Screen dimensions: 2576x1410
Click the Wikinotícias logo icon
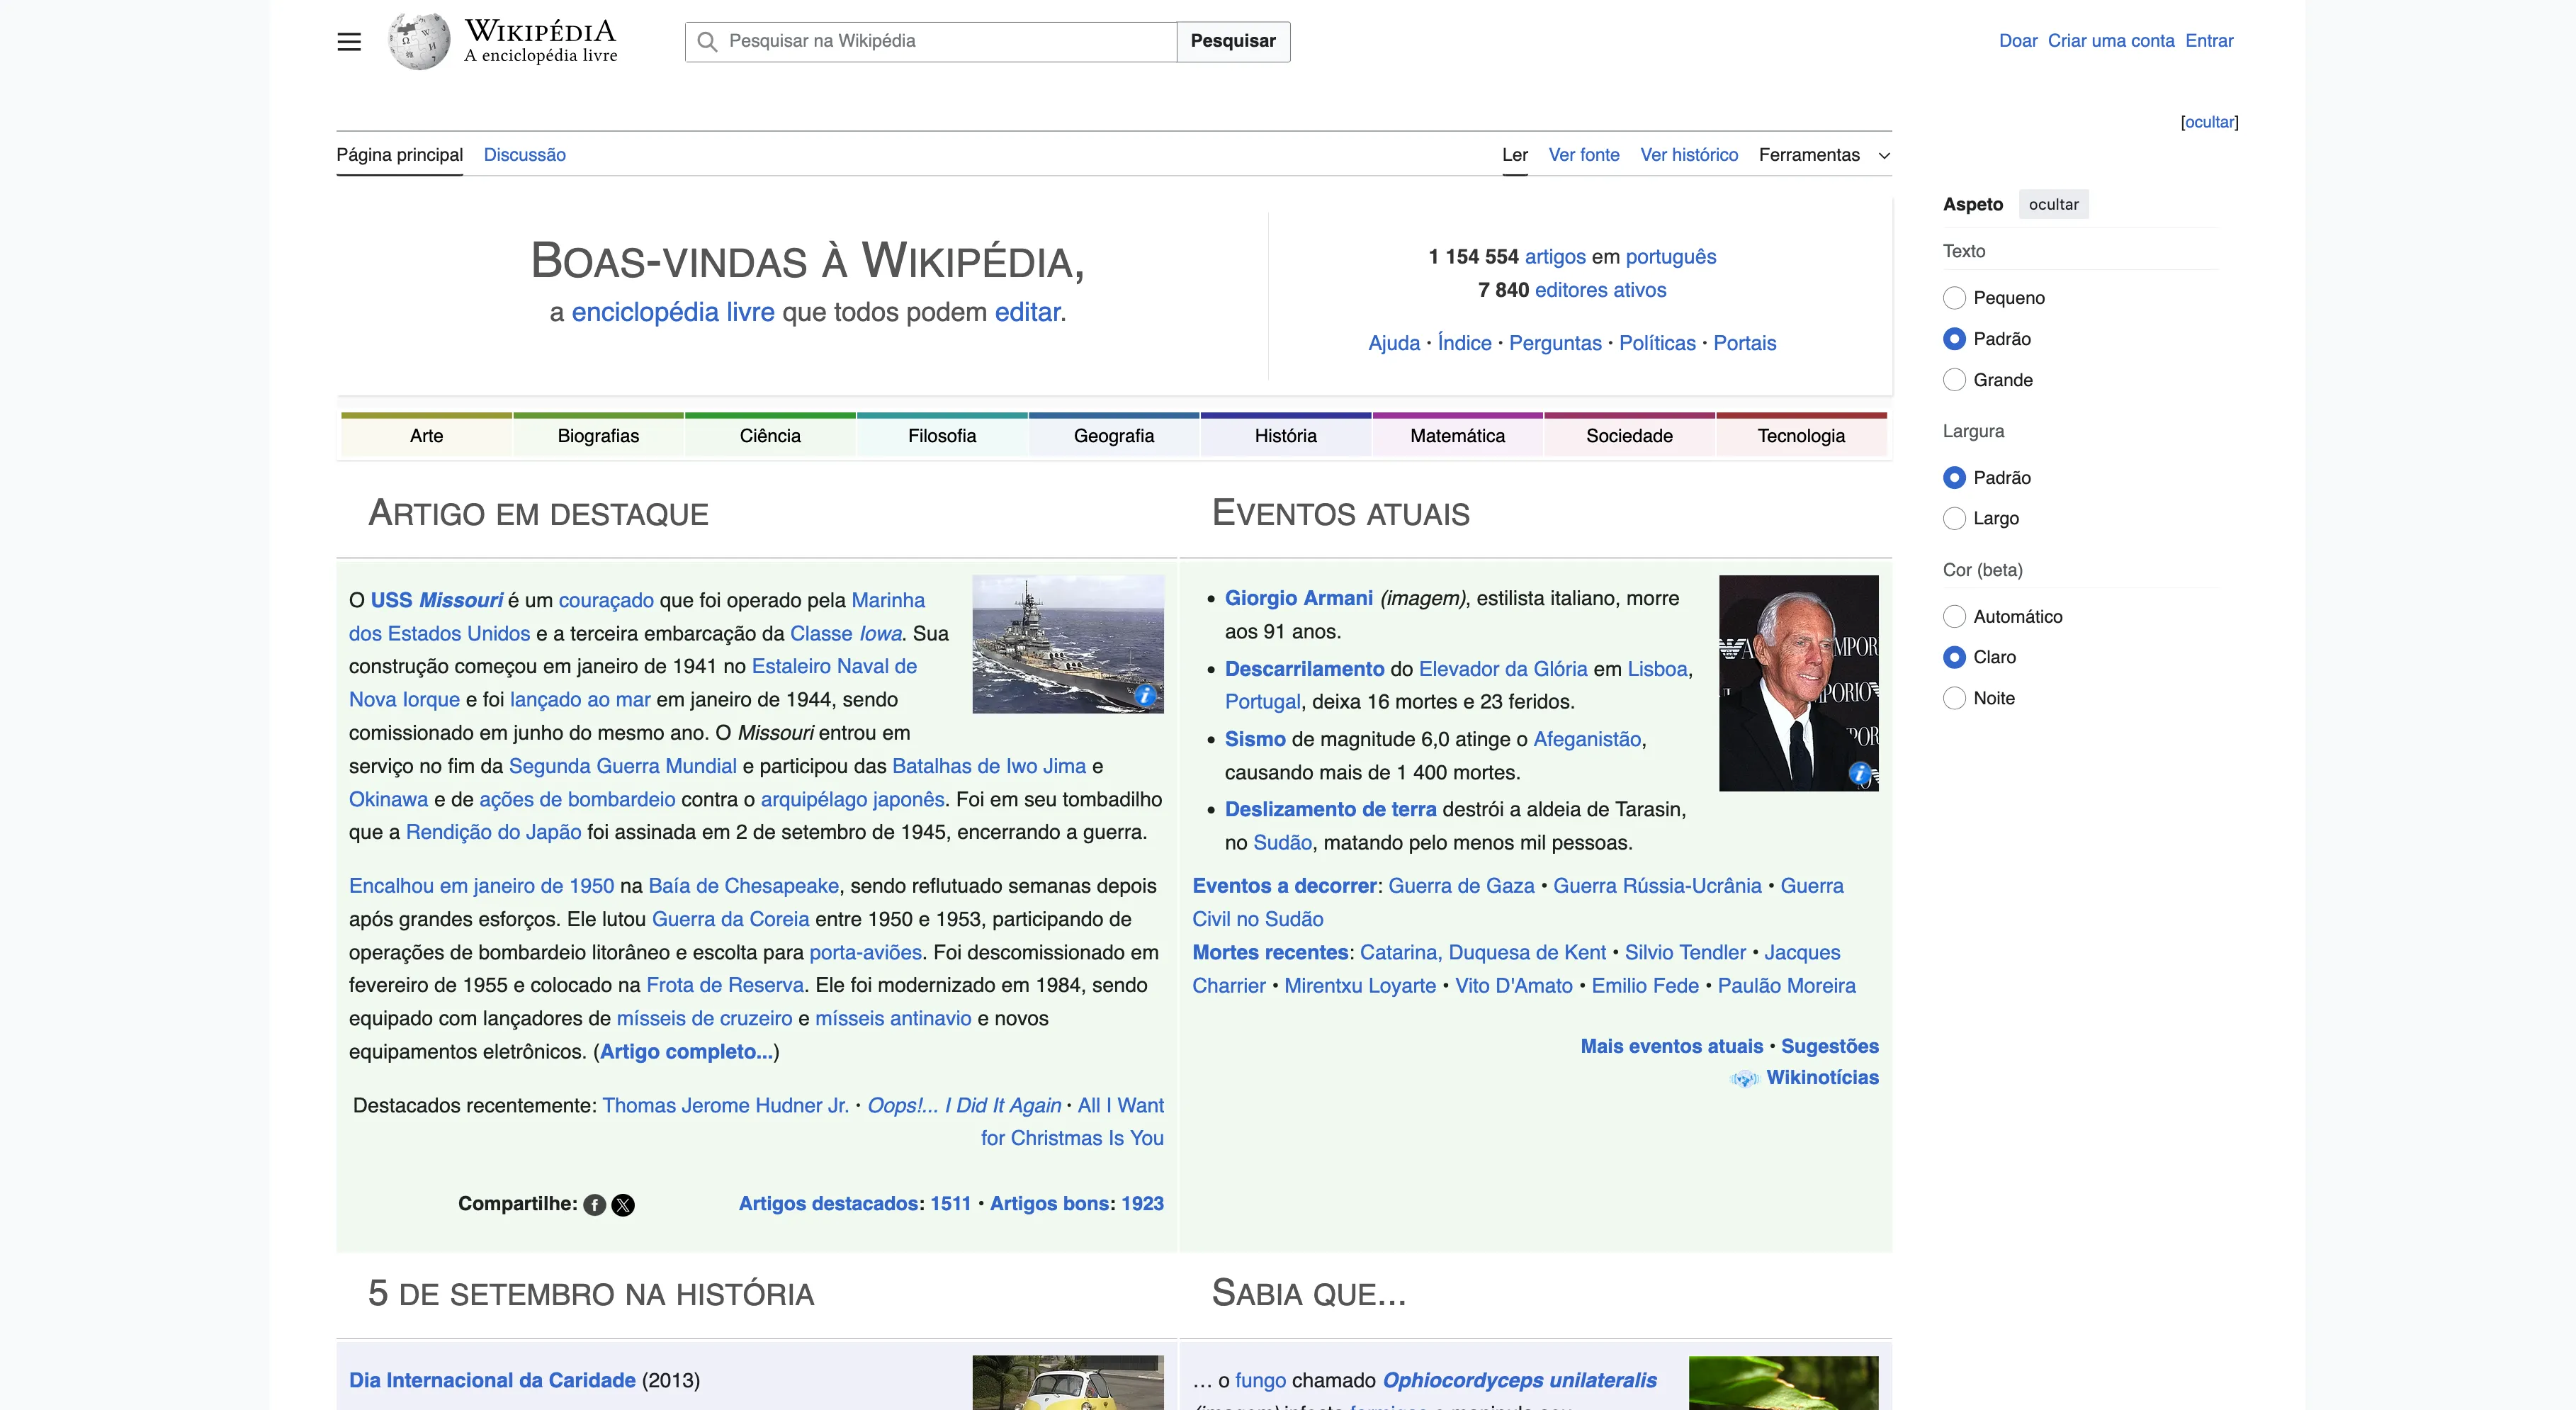(x=1745, y=1079)
